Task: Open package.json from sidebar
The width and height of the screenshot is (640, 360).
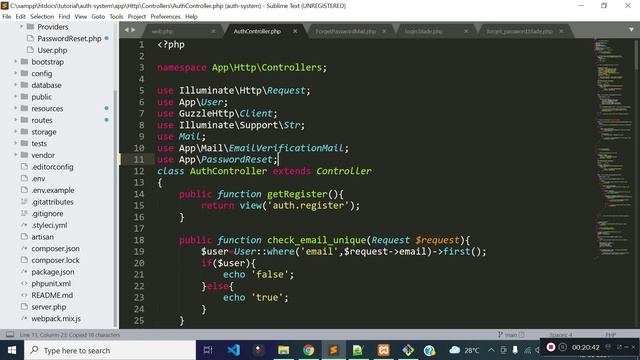Action: [x=53, y=272]
